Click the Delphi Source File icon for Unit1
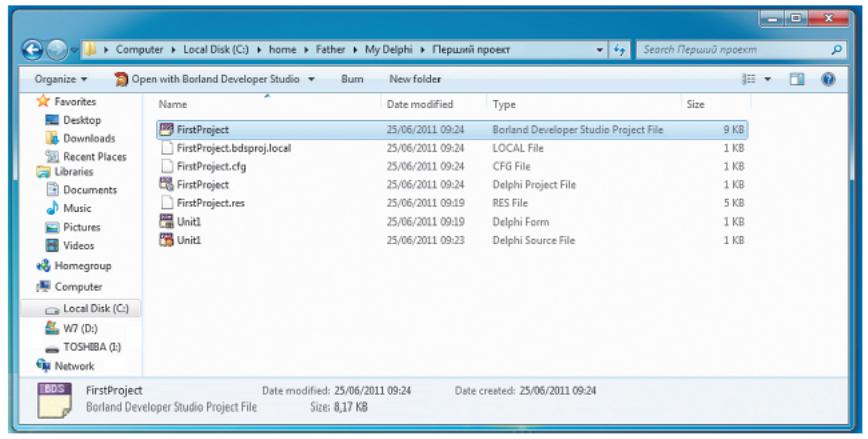 pos(166,240)
